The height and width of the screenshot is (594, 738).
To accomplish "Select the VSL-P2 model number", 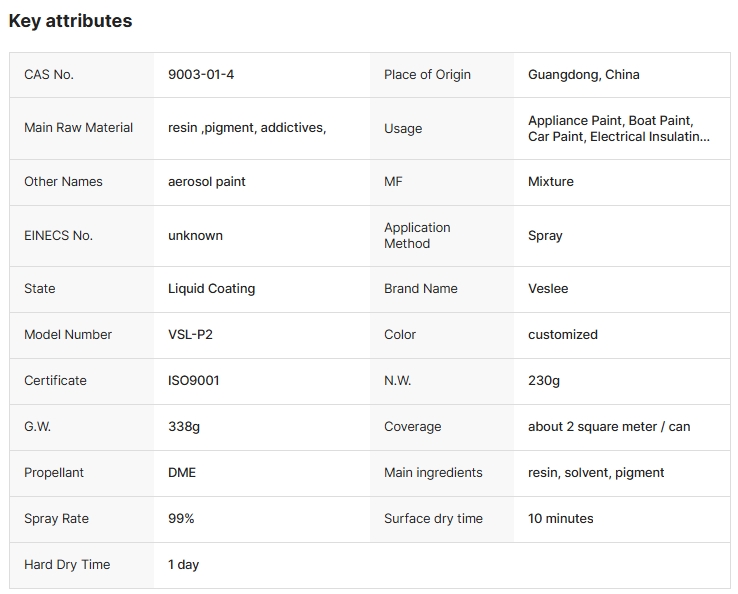I will point(190,335).
